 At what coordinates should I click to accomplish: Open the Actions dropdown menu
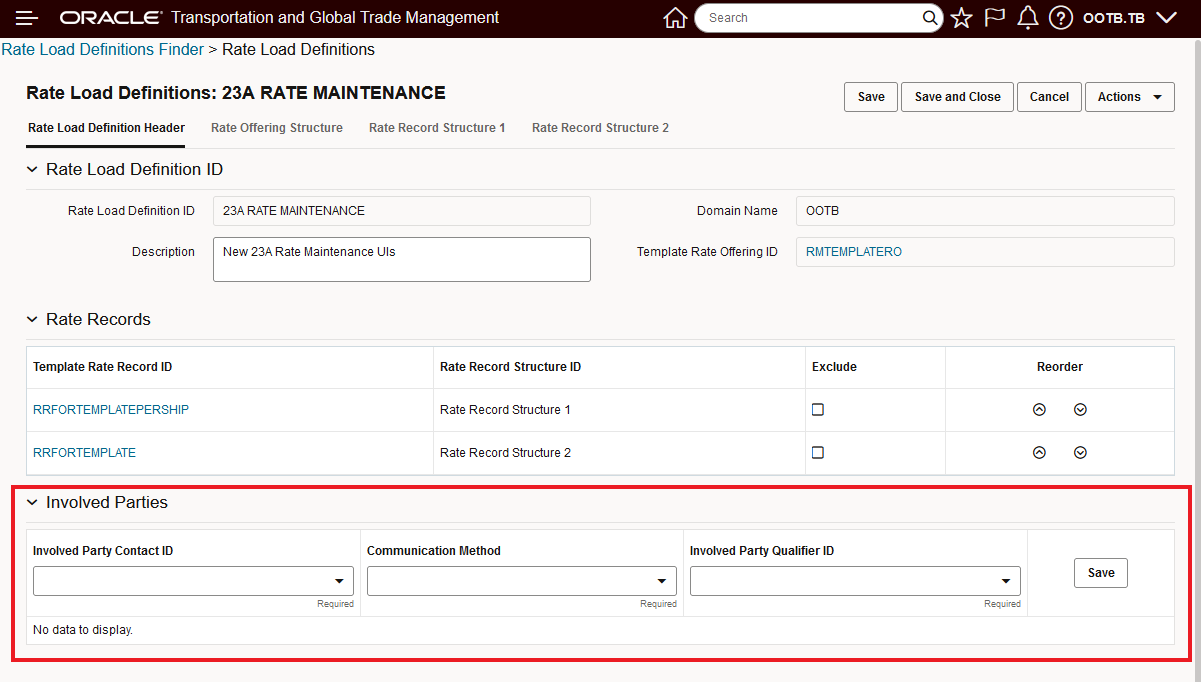click(x=1129, y=97)
